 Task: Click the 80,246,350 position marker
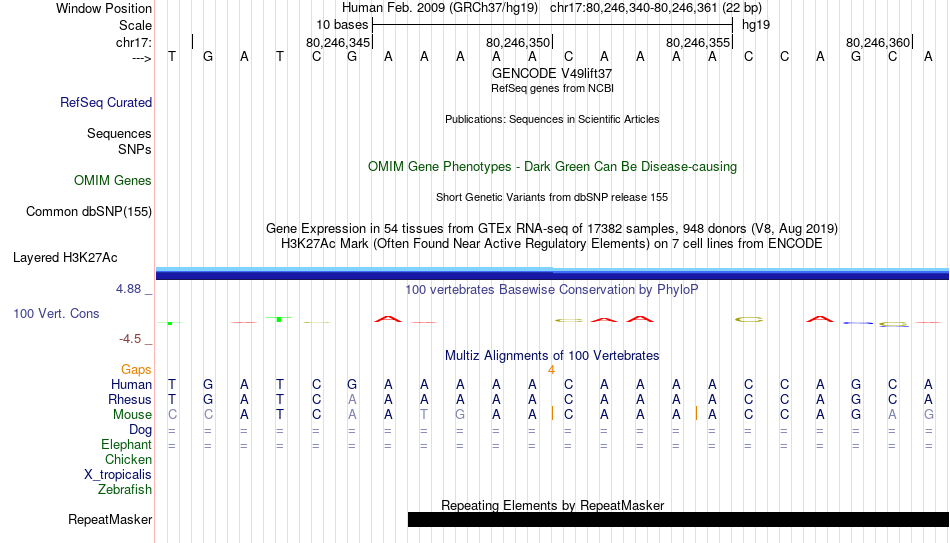click(518, 42)
